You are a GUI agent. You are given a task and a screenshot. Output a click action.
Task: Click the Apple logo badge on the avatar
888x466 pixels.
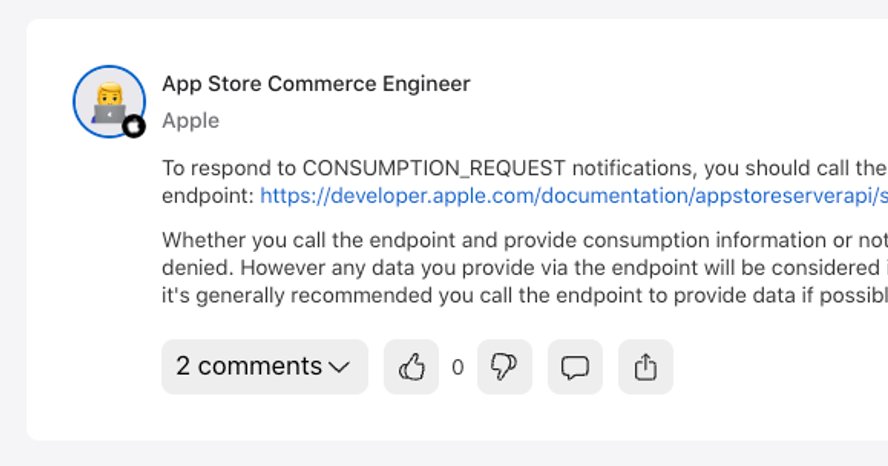(x=134, y=126)
